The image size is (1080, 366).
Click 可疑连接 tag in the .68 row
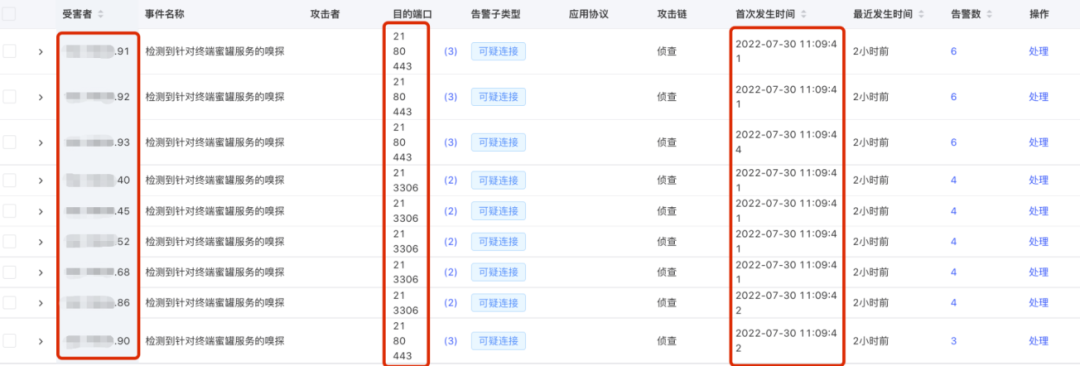point(498,272)
